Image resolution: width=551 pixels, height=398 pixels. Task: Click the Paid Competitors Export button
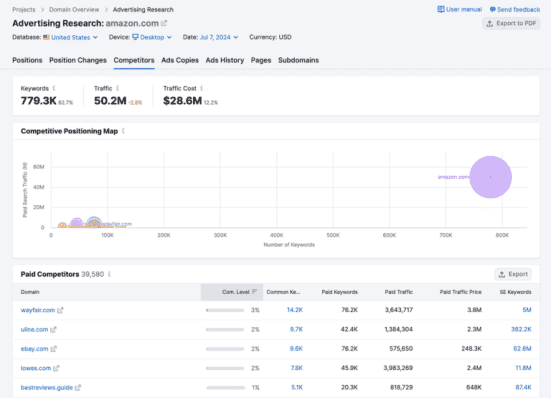click(x=513, y=274)
